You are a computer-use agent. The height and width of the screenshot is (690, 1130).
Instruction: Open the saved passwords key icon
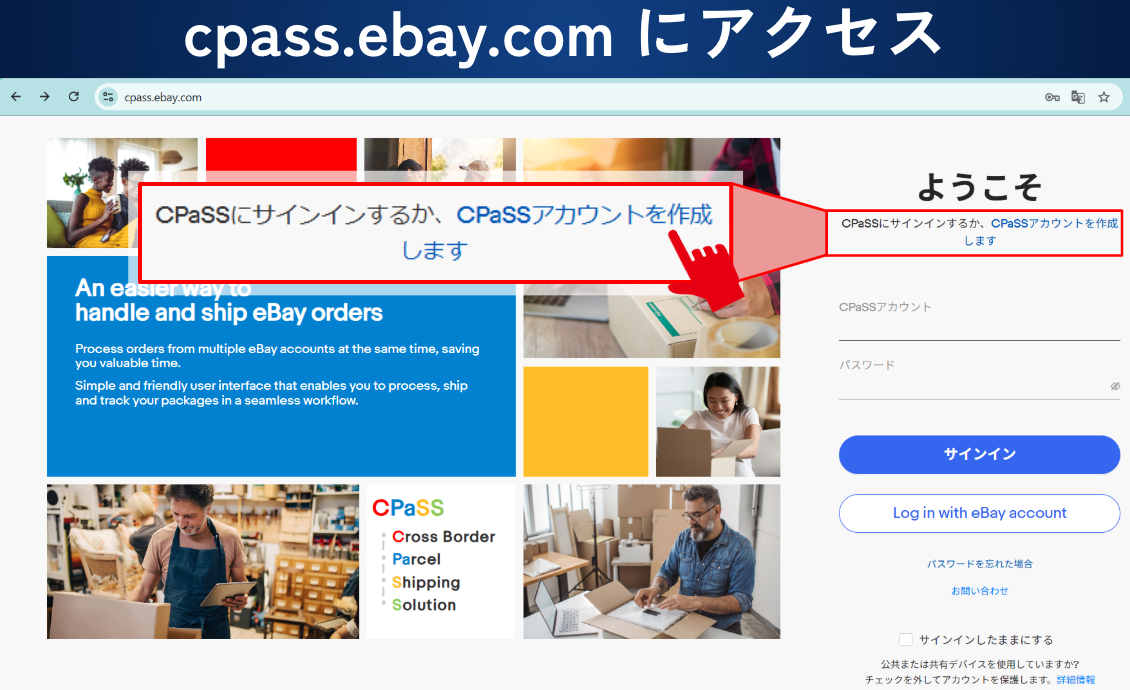1052,97
